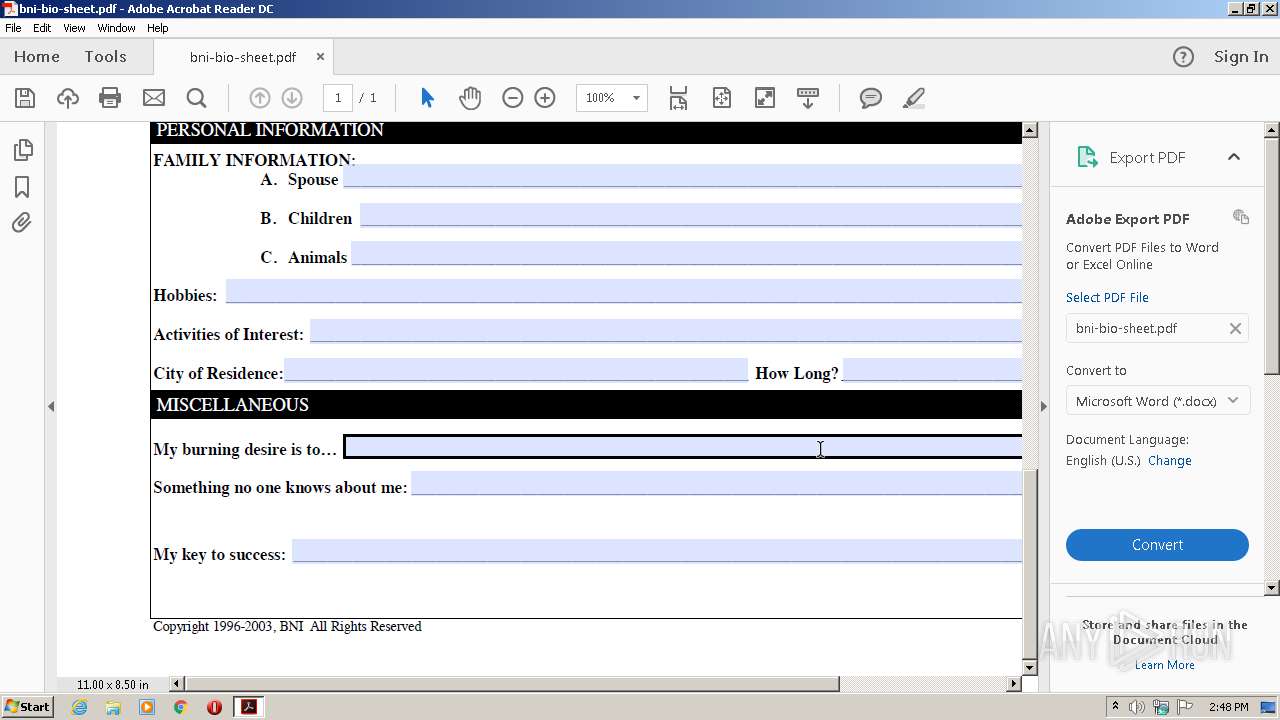Open Find text with the magnifier icon
This screenshot has width=1280, height=720.
(x=196, y=98)
